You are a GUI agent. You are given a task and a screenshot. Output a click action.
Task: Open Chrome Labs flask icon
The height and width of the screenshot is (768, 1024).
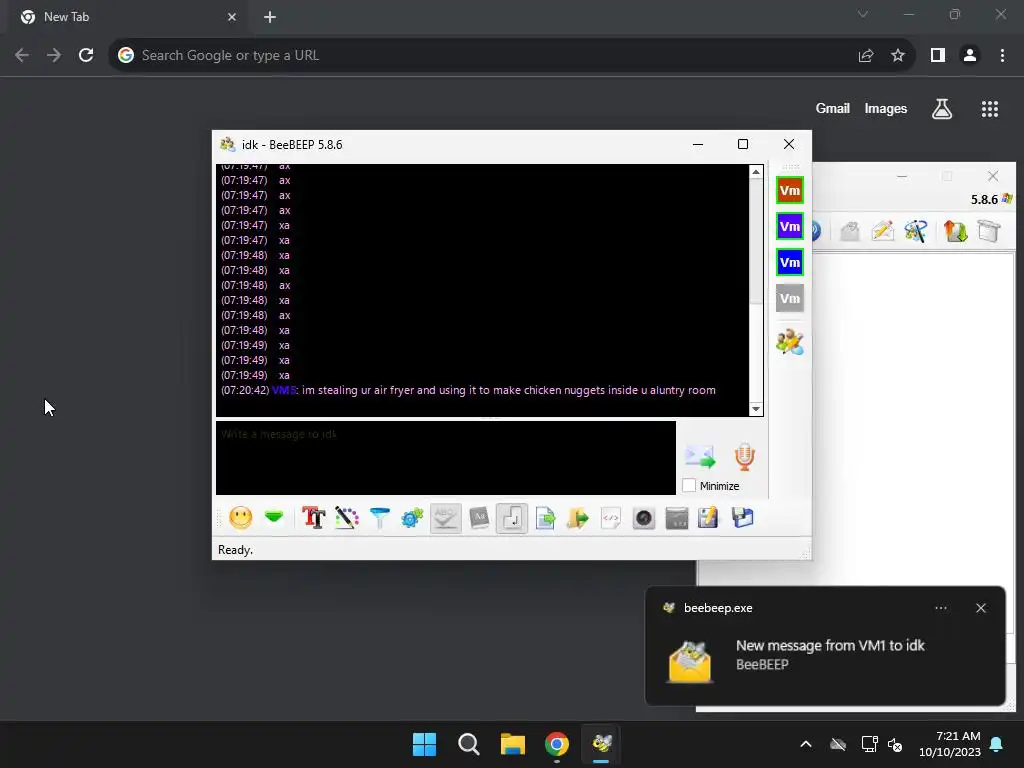pyautogui.click(x=941, y=108)
